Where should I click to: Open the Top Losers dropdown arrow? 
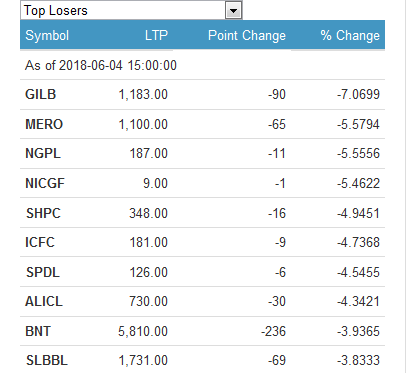233,11
